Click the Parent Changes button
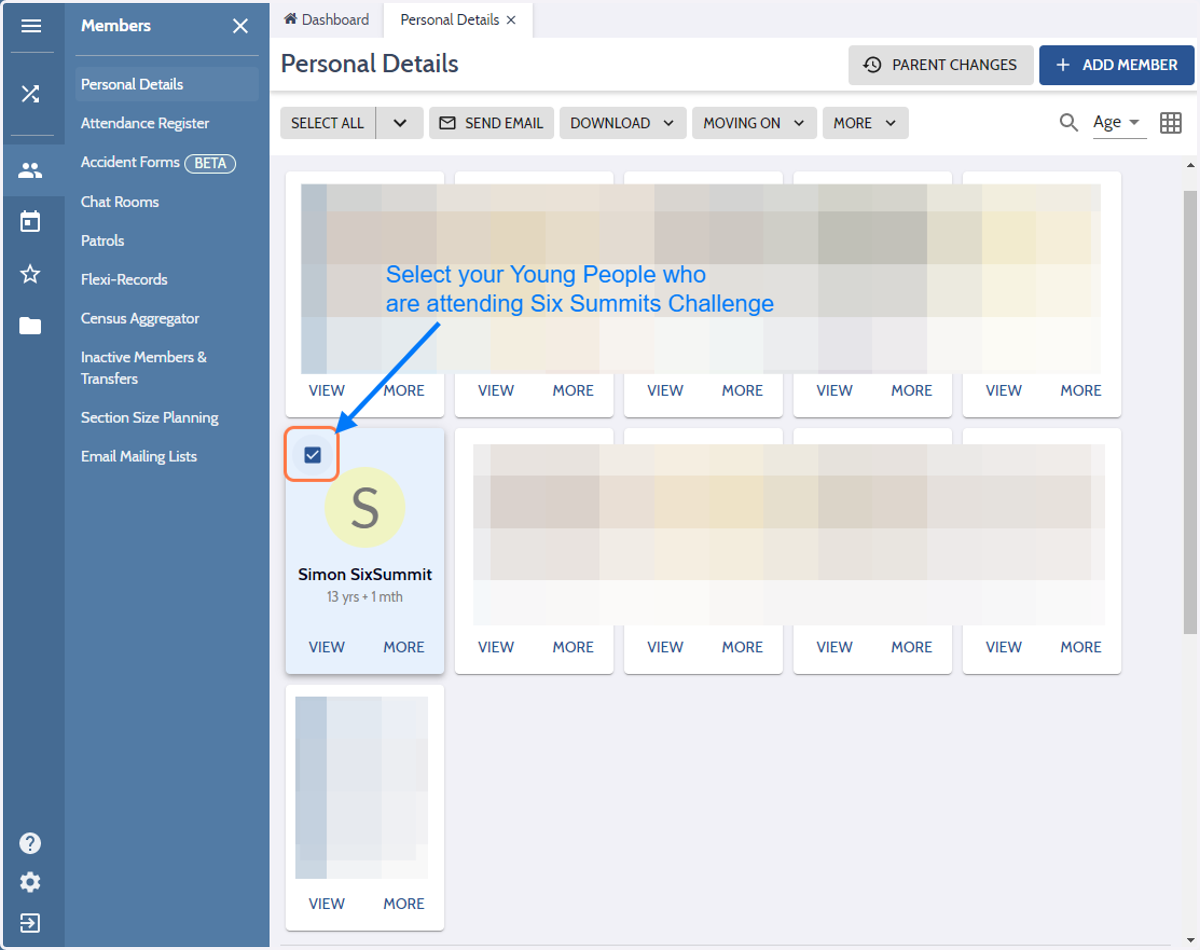The width and height of the screenshot is (1200, 950). point(940,65)
